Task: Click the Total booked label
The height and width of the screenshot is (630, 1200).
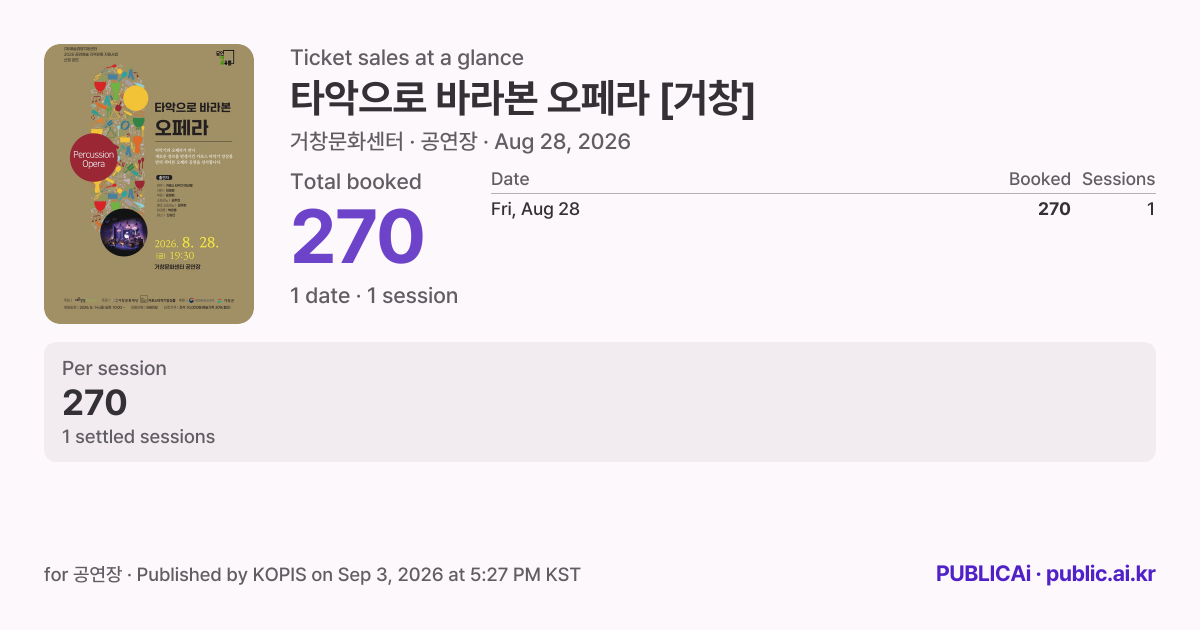Action: tap(356, 182)
